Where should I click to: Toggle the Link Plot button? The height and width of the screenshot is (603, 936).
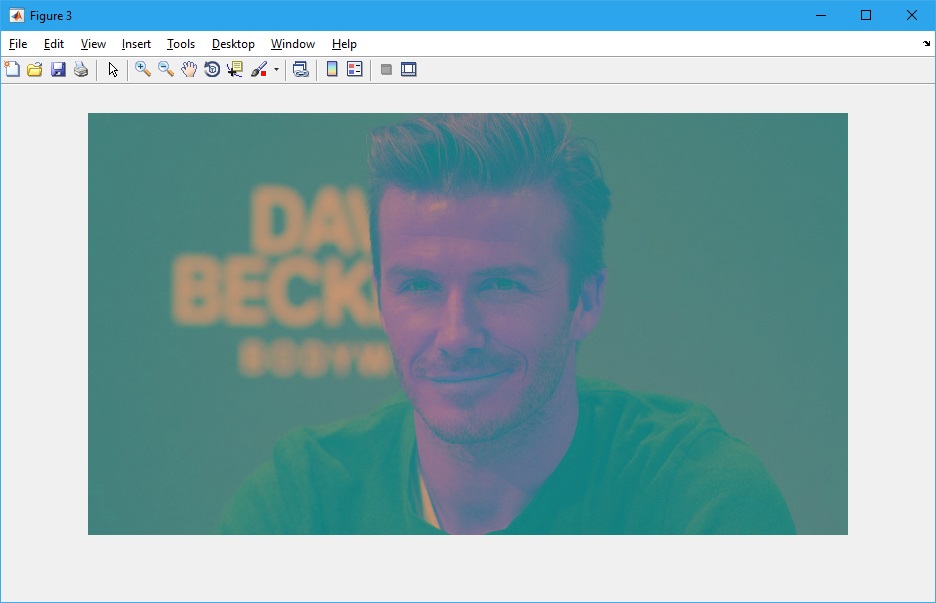(300, 70)
